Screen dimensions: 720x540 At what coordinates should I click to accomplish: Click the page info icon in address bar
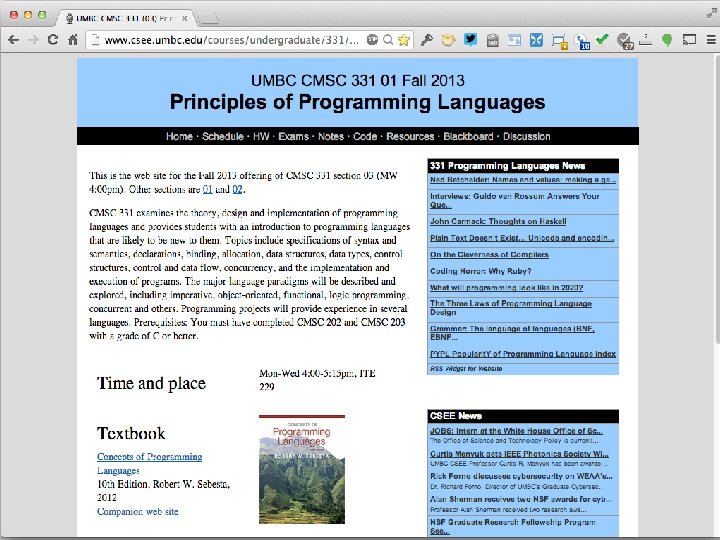(x=96, y=40)
